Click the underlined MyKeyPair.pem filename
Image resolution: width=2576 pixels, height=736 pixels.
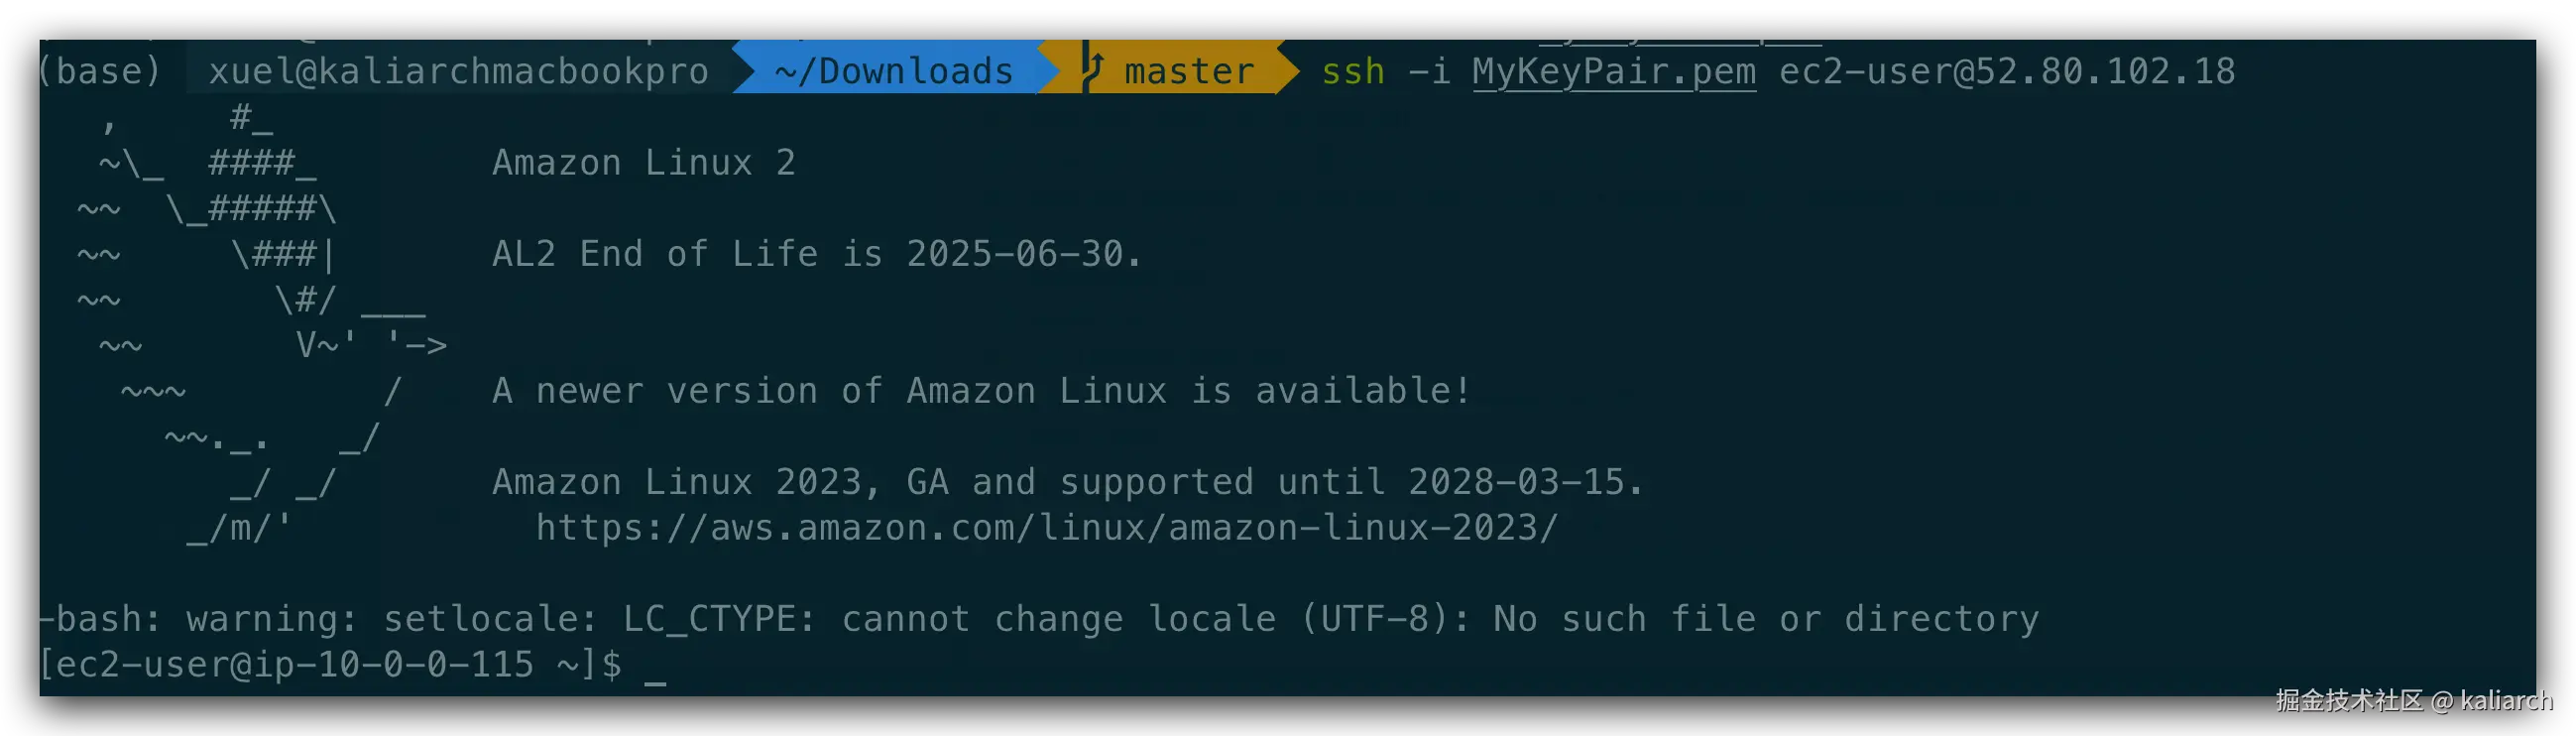coord(1613,71)
